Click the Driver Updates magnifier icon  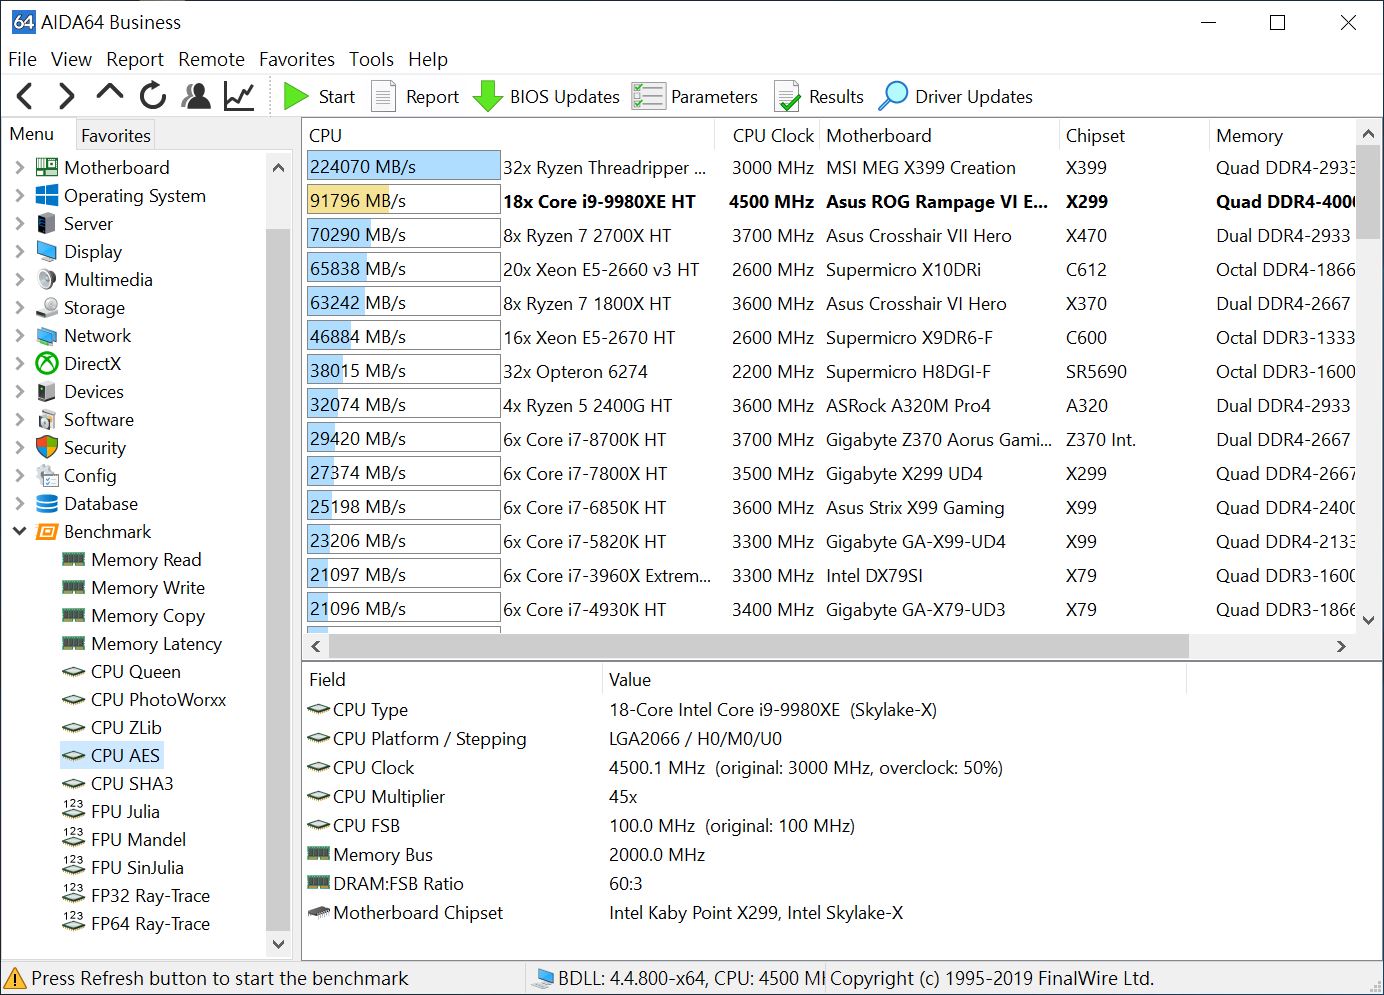(893, 96)
